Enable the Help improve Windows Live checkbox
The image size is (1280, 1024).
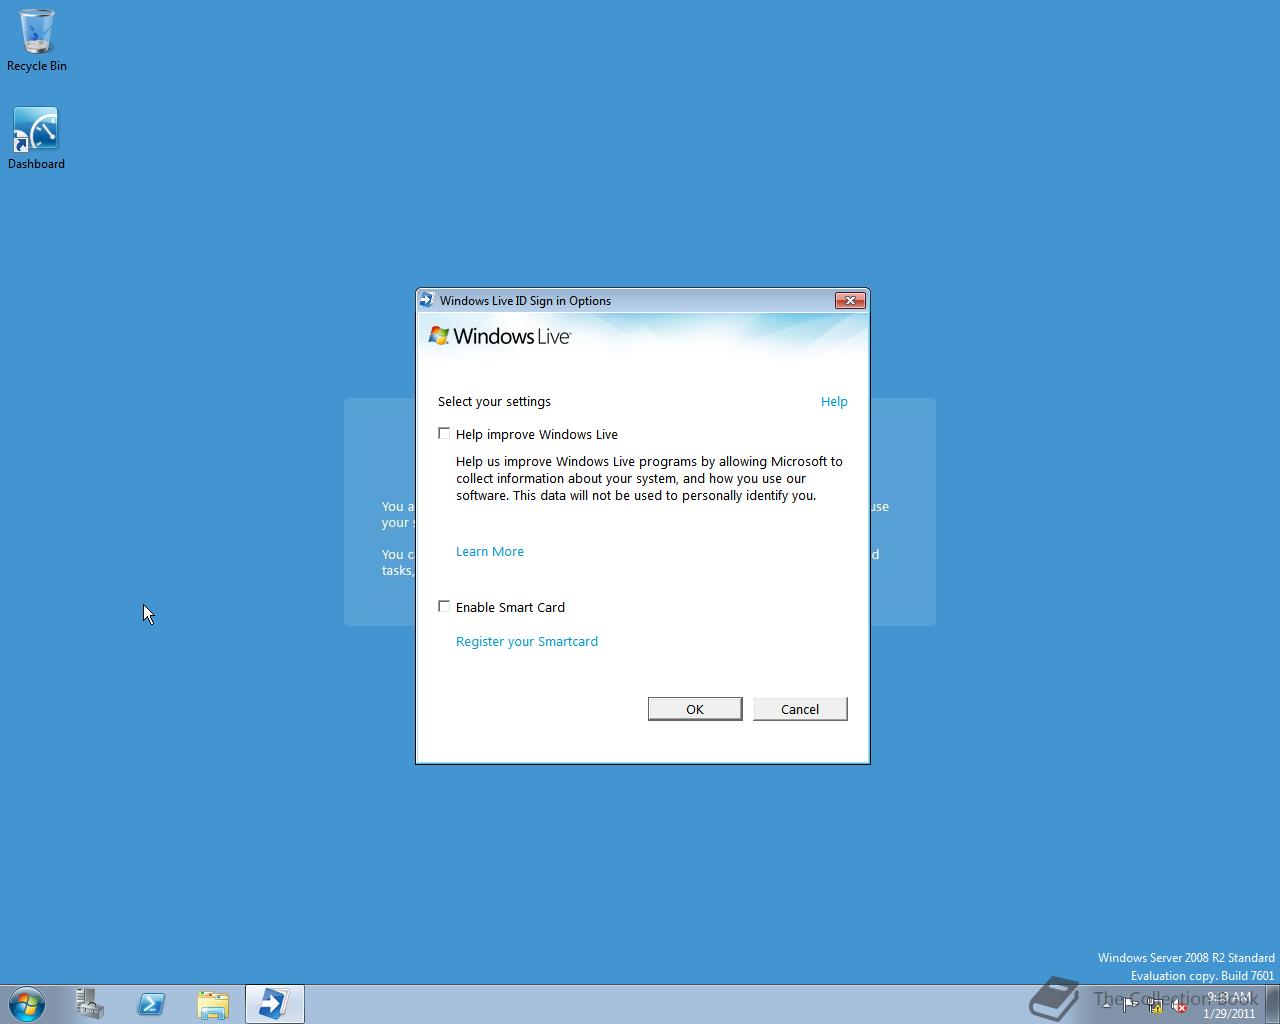pos(444,433)
